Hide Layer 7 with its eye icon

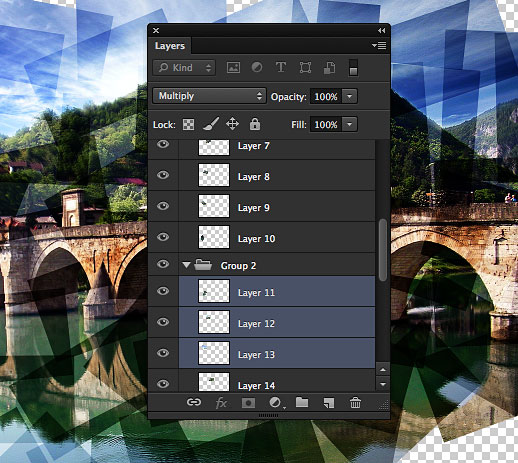[163, 144]
